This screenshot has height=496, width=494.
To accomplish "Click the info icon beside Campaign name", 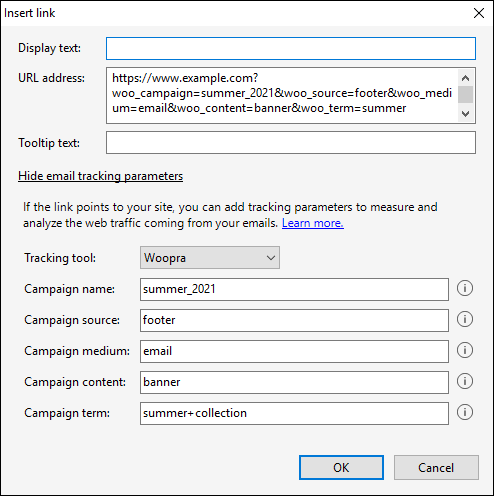I will pos(465,288).
